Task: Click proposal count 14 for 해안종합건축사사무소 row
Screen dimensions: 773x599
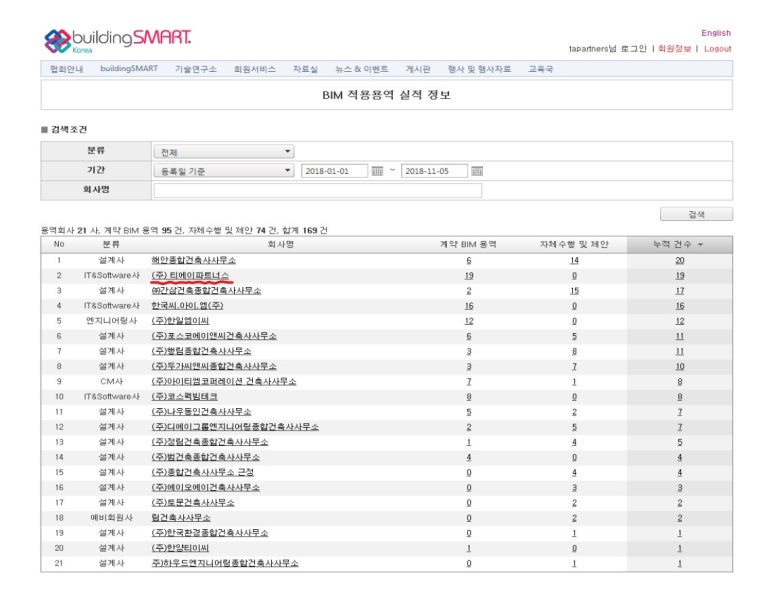Action: 574,260
